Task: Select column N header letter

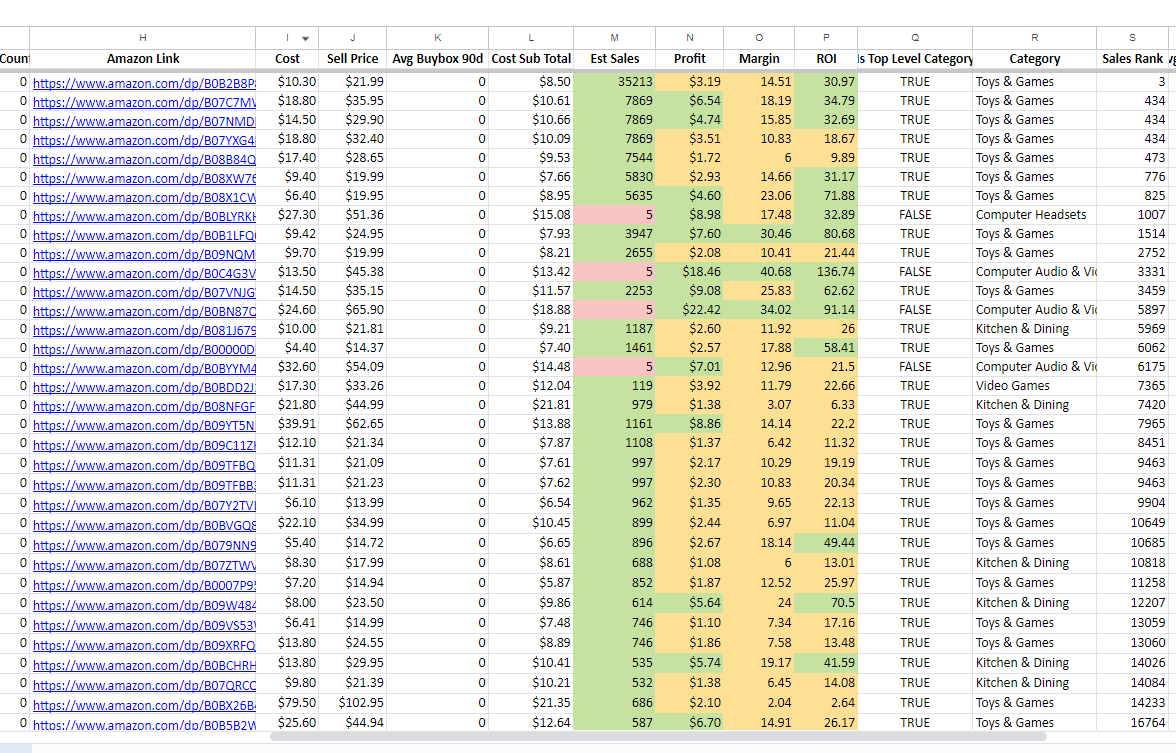Action: [689, 38]
